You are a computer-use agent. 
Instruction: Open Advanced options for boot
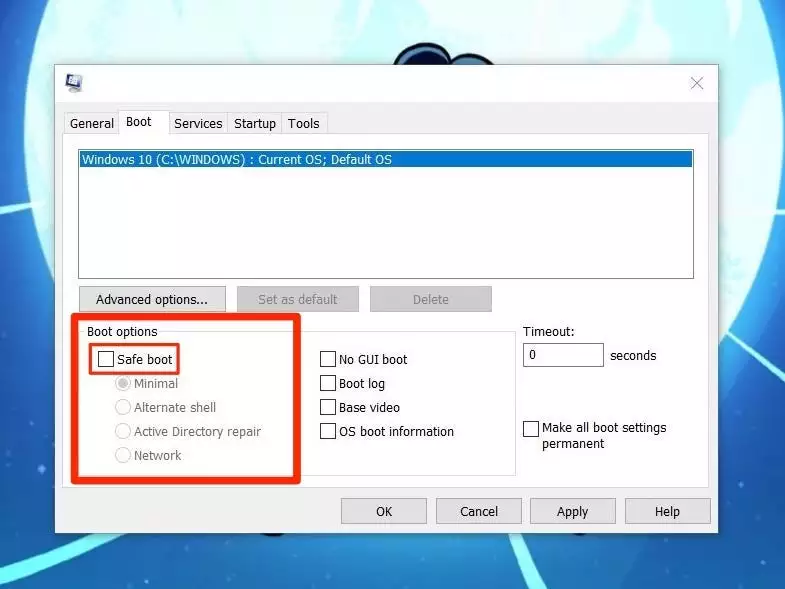tap(152, 299)
